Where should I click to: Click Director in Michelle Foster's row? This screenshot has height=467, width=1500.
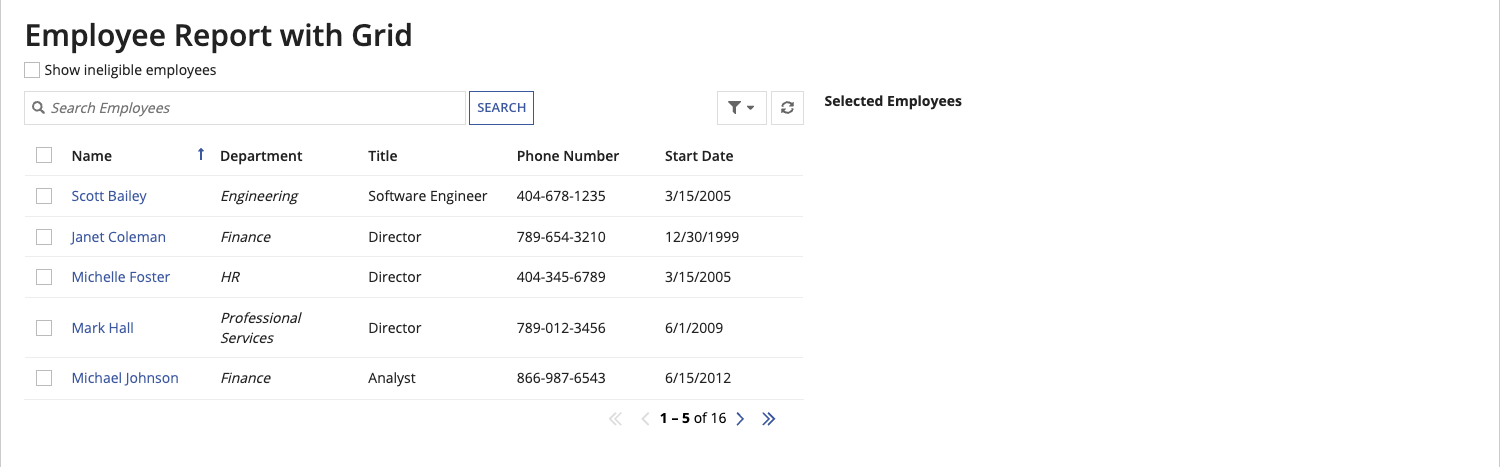click(x=395, y=277)
